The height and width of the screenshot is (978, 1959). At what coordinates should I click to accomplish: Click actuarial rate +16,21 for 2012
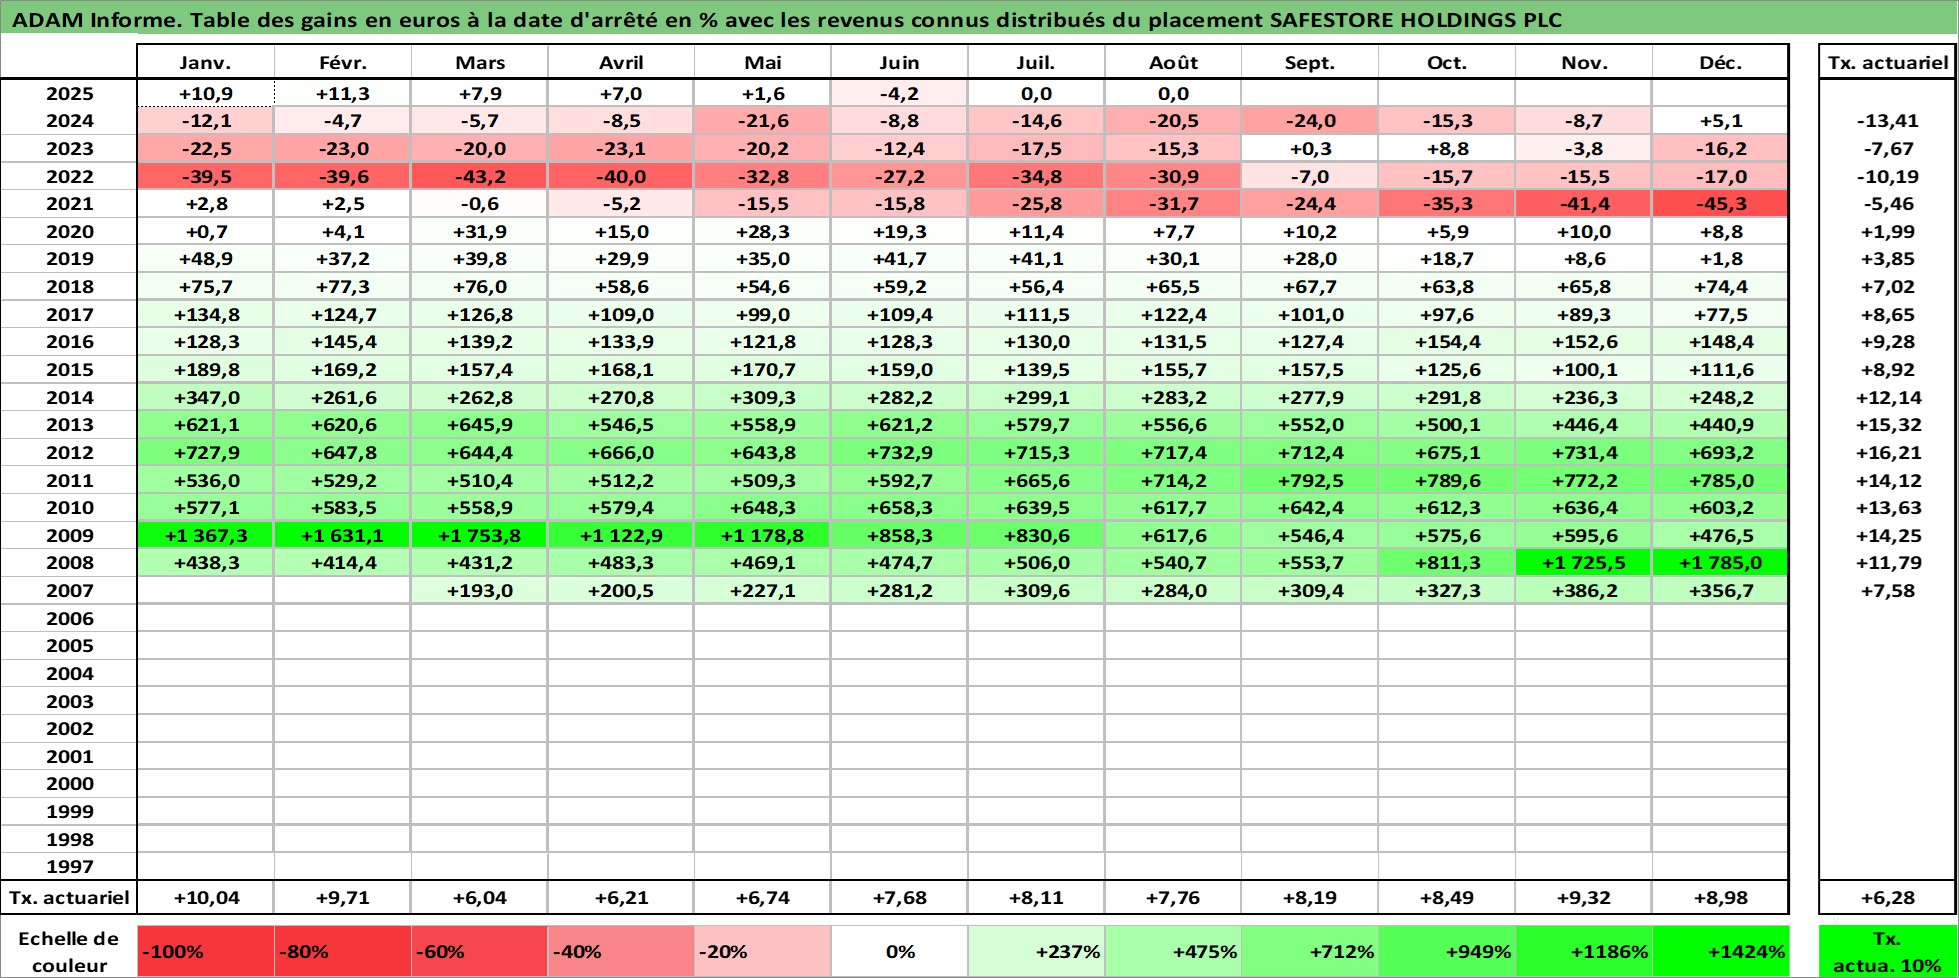(1887, 452)
